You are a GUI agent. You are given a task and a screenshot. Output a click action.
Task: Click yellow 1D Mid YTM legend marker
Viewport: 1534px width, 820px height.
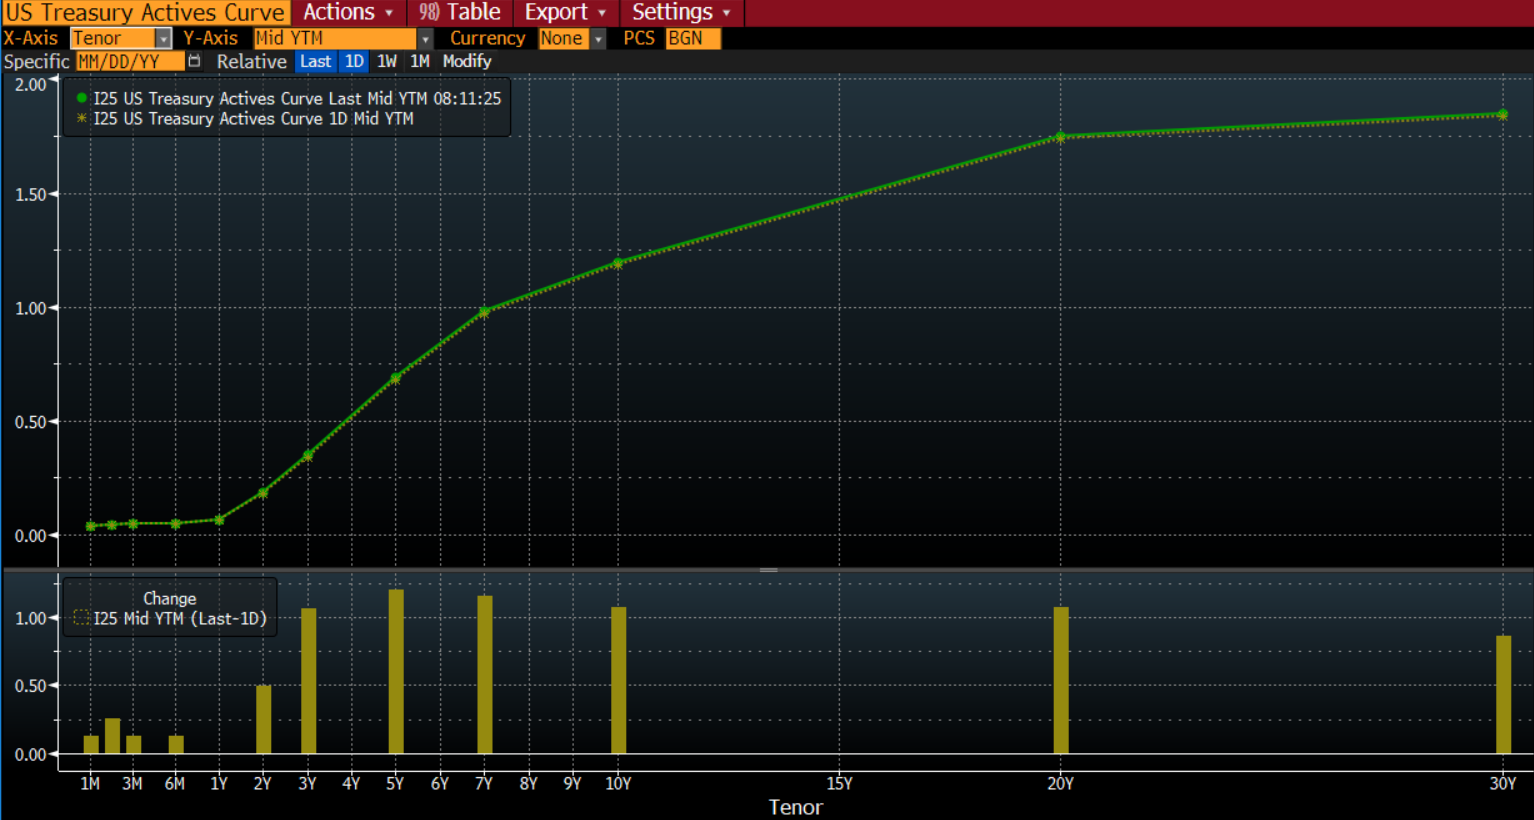82,118
